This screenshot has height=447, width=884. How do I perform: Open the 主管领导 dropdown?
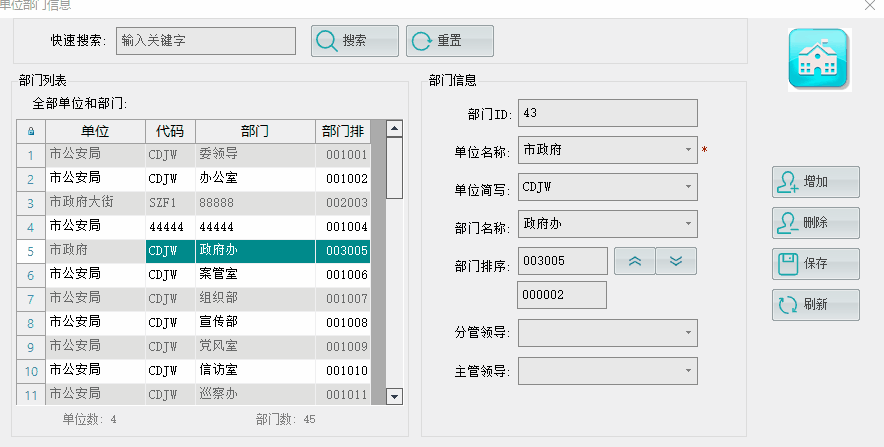(688, 371)
